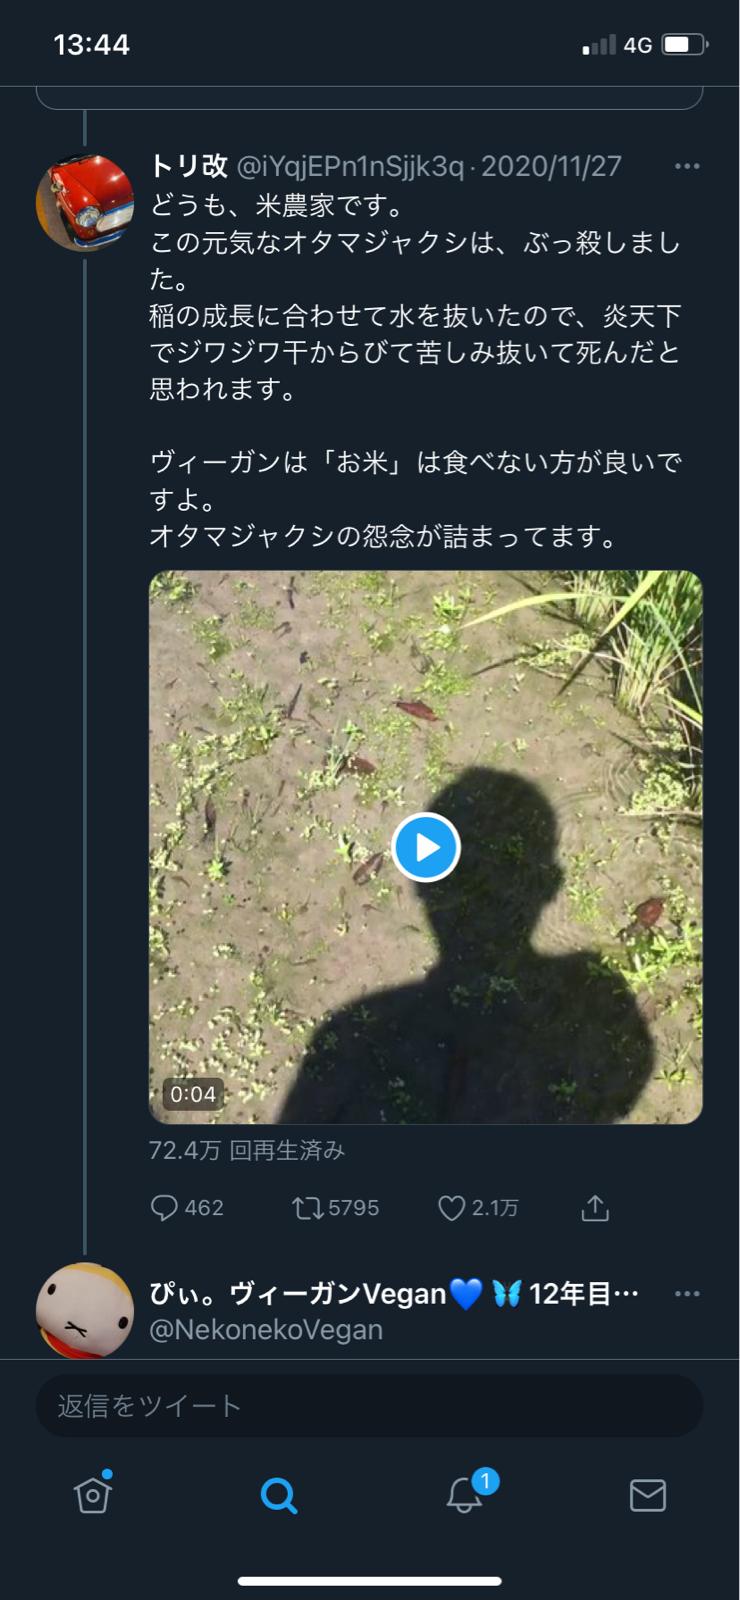740x1600 pixels.
Task: Tap the battery icon in status bar
Action: pos(684,45)
